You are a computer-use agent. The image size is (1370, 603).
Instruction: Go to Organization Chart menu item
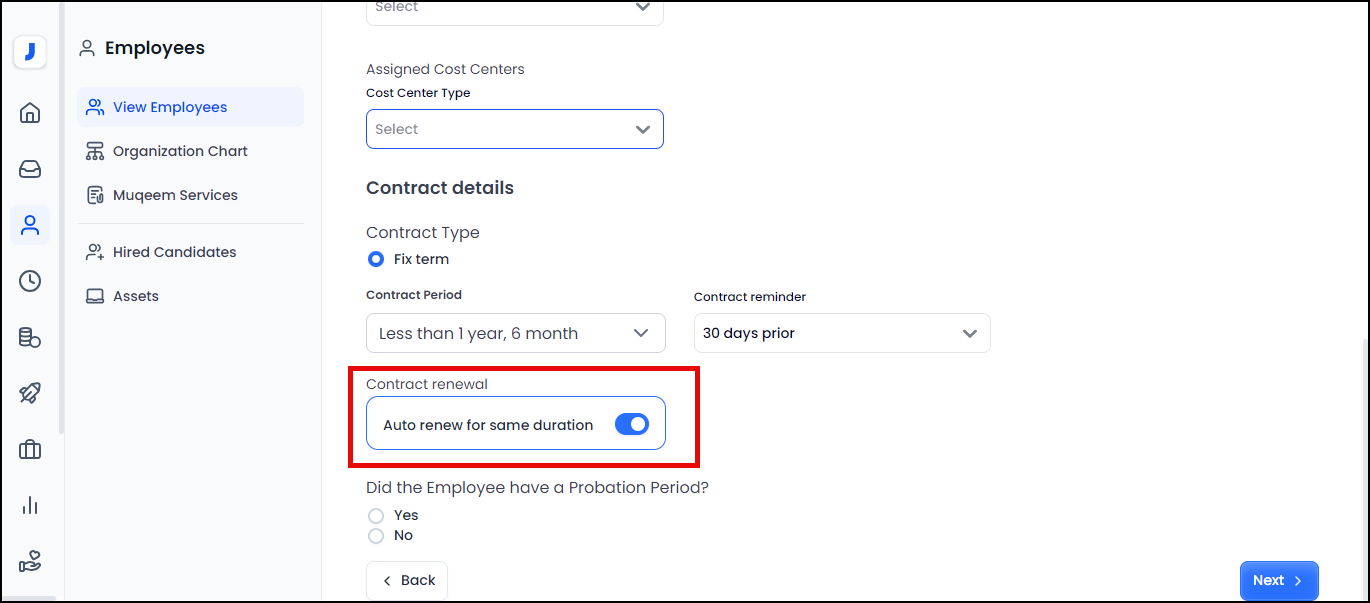point(180,151)
